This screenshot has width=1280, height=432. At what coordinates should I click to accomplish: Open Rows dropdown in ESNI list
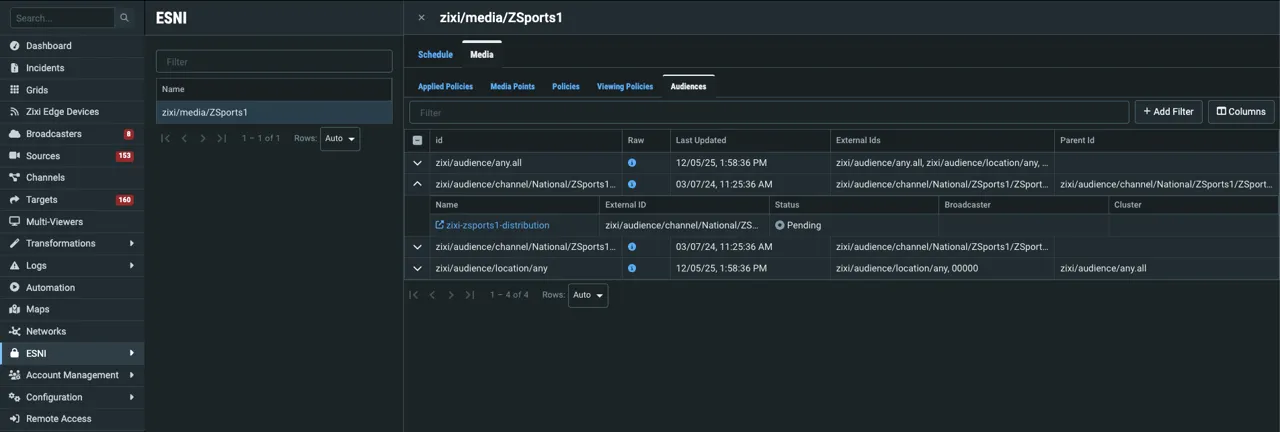(x=340, y=139)
